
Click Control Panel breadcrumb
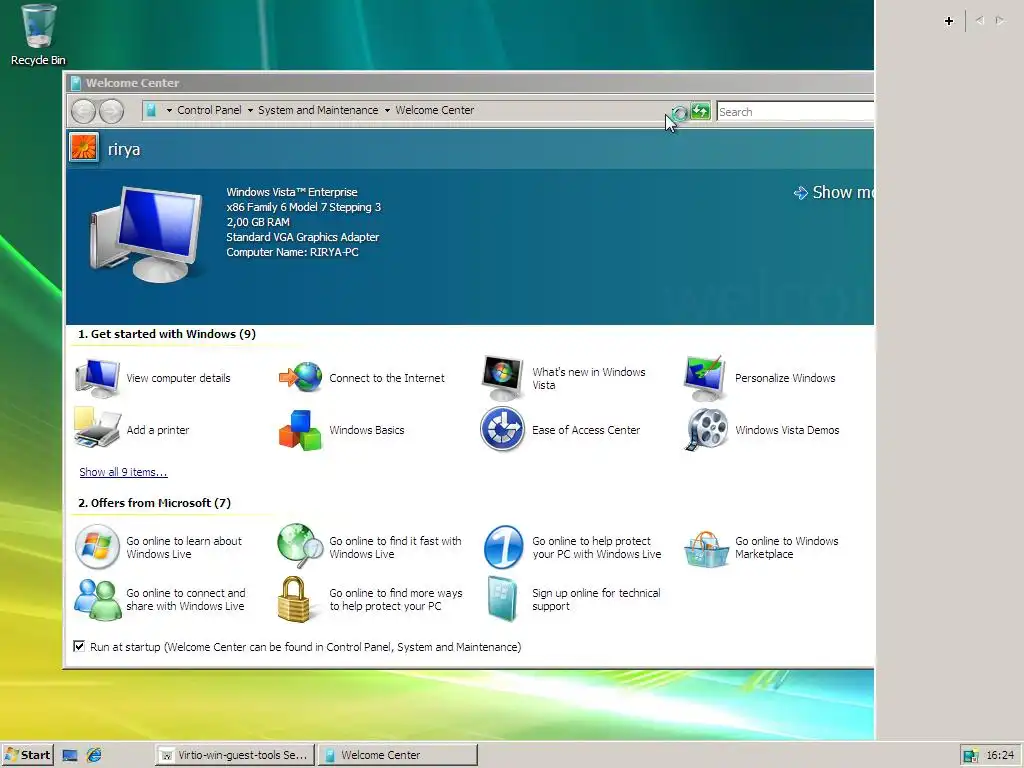[x=209, y=110]
